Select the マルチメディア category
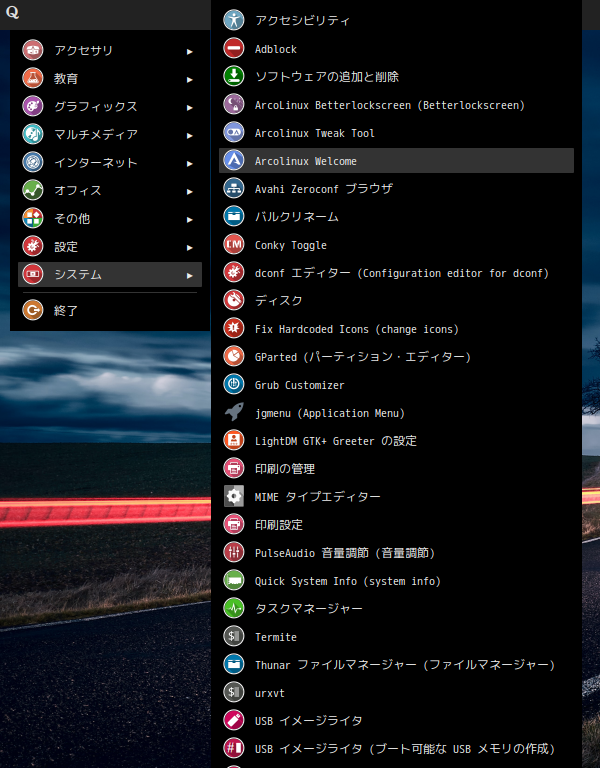This screenshot has width=600, height=768. [x=110, y=134]
